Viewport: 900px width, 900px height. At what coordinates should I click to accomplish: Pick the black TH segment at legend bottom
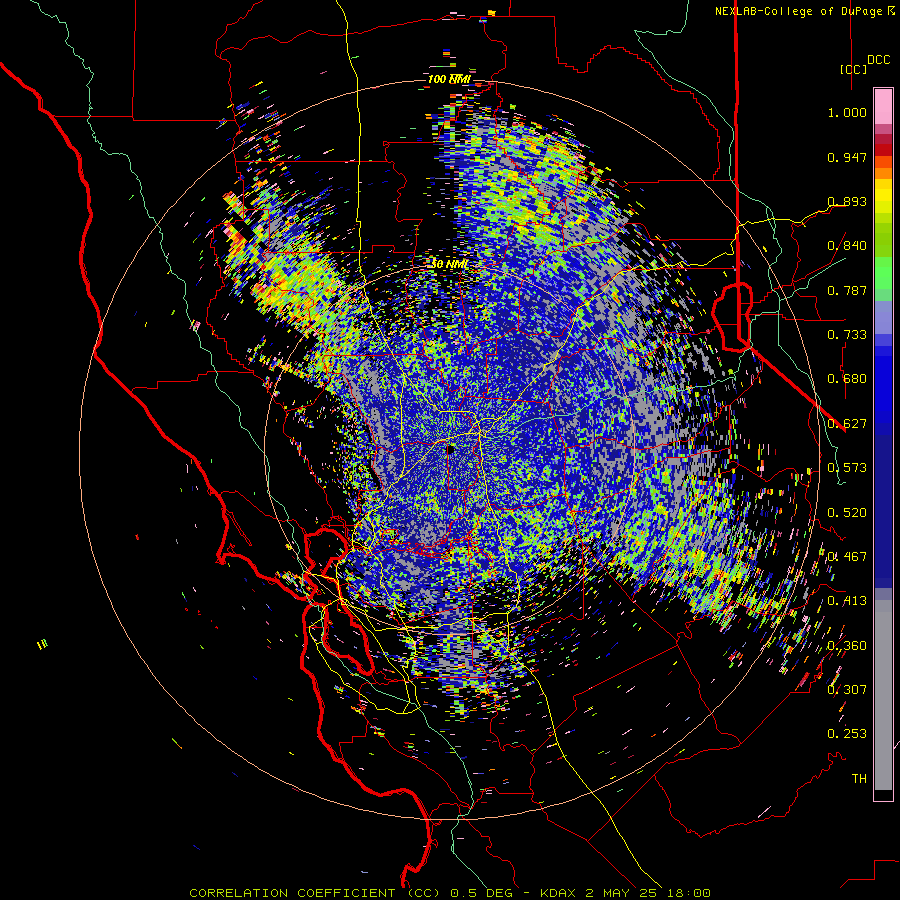(x=883, y=794)
